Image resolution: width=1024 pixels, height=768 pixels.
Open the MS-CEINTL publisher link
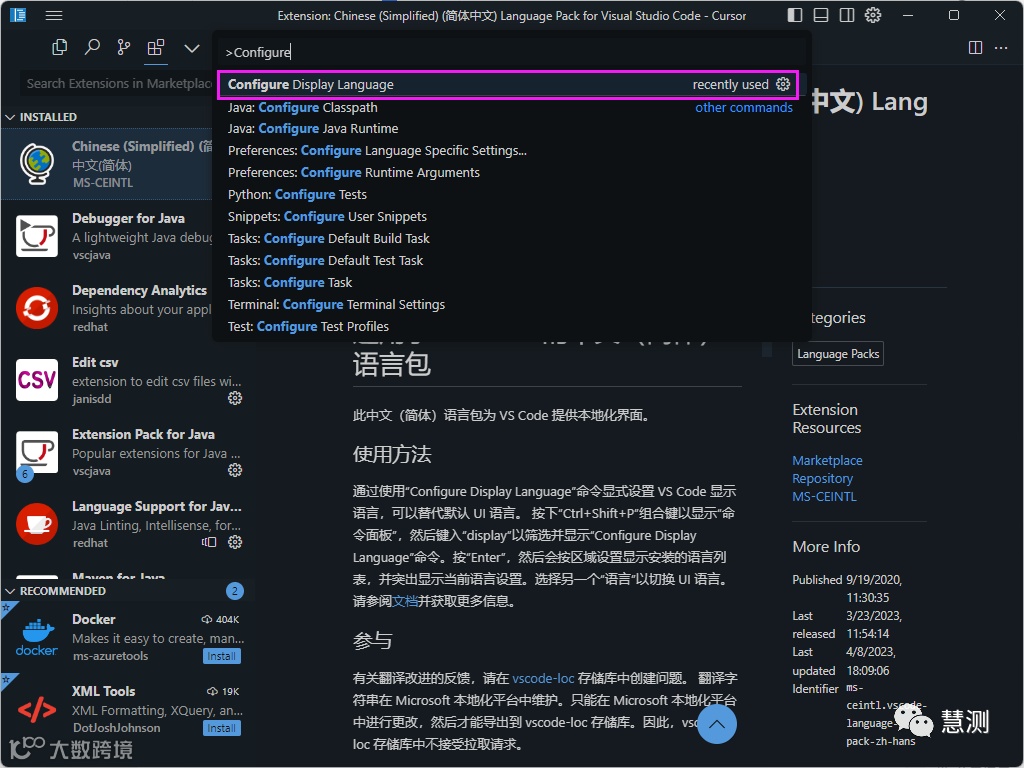click(824, 496)
